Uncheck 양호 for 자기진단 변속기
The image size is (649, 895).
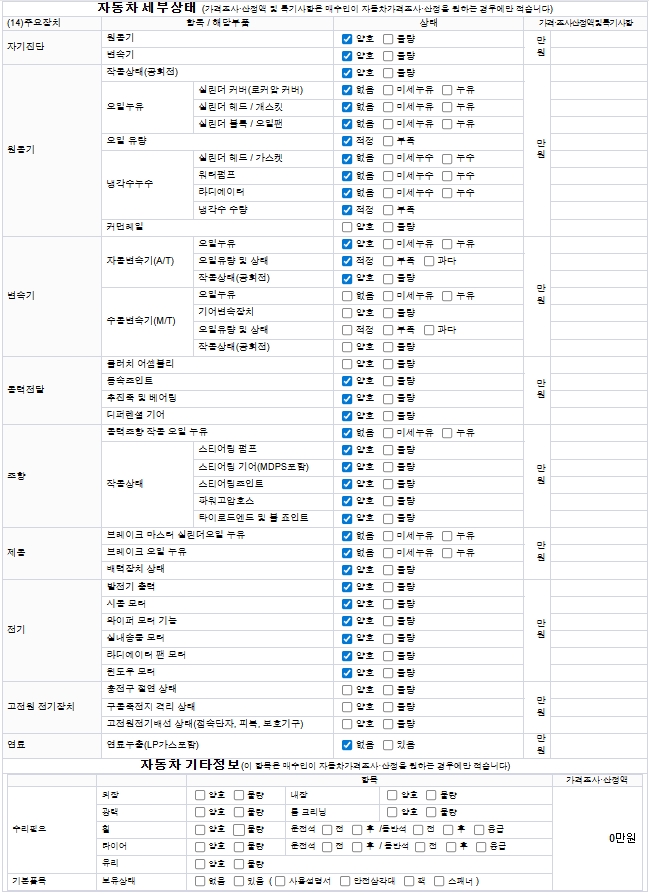pos(346,56)
